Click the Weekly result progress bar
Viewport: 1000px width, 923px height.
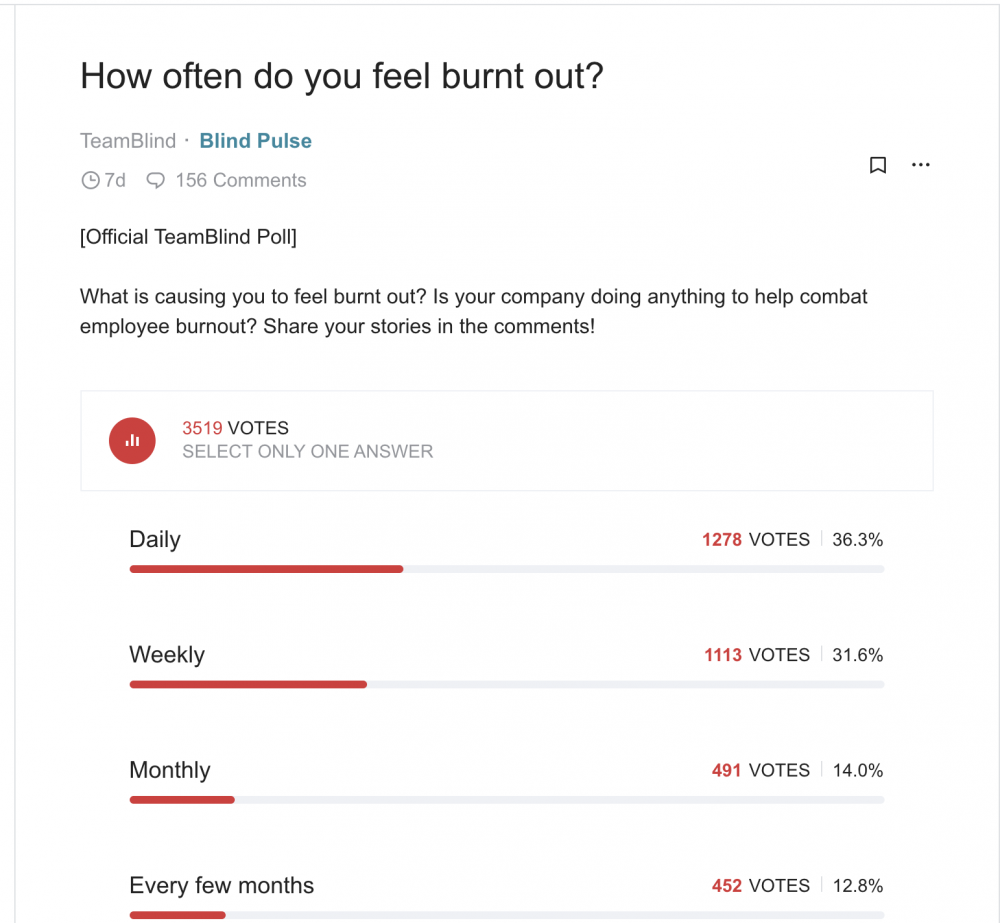click(507, 684)
